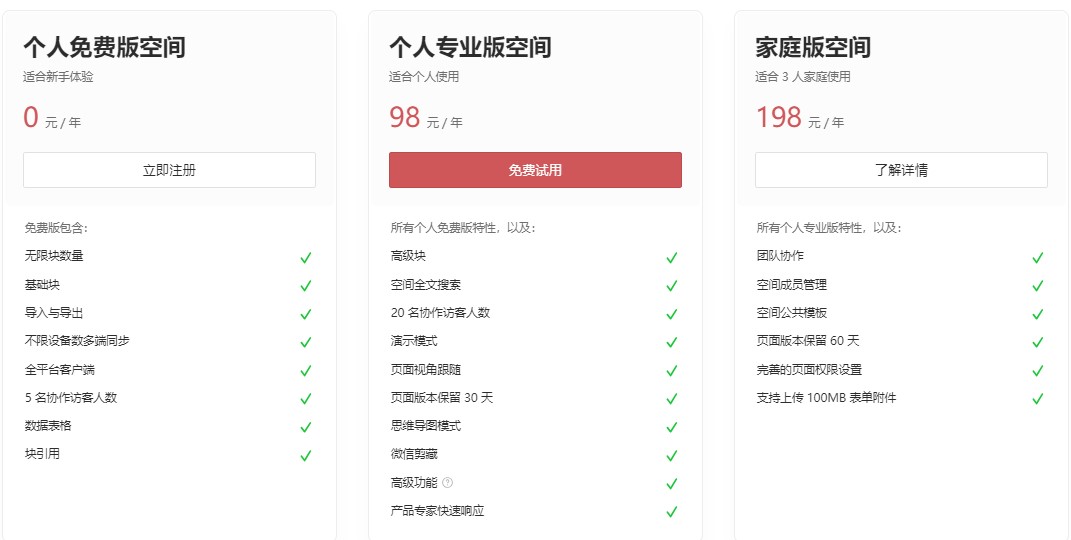Click the checkmark next to 团队协作

tap(1038, 257)
